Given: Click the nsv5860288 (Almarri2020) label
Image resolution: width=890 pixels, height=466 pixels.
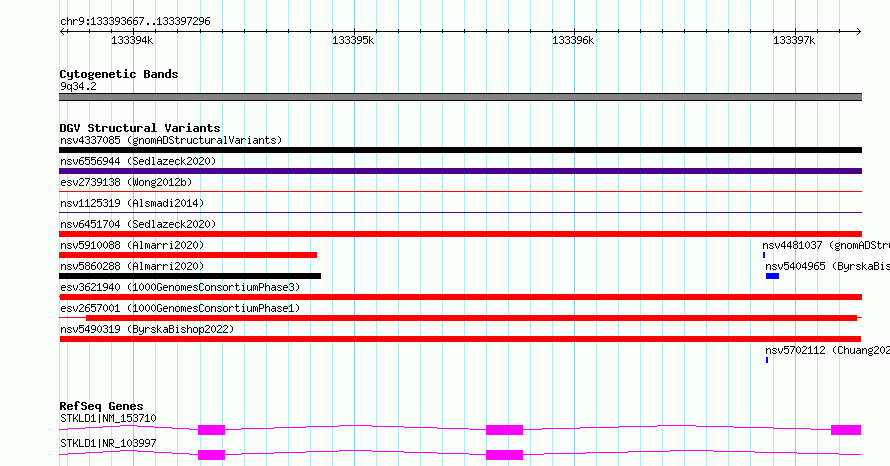Looking at the screenshot, I should (x=132, y=266).
